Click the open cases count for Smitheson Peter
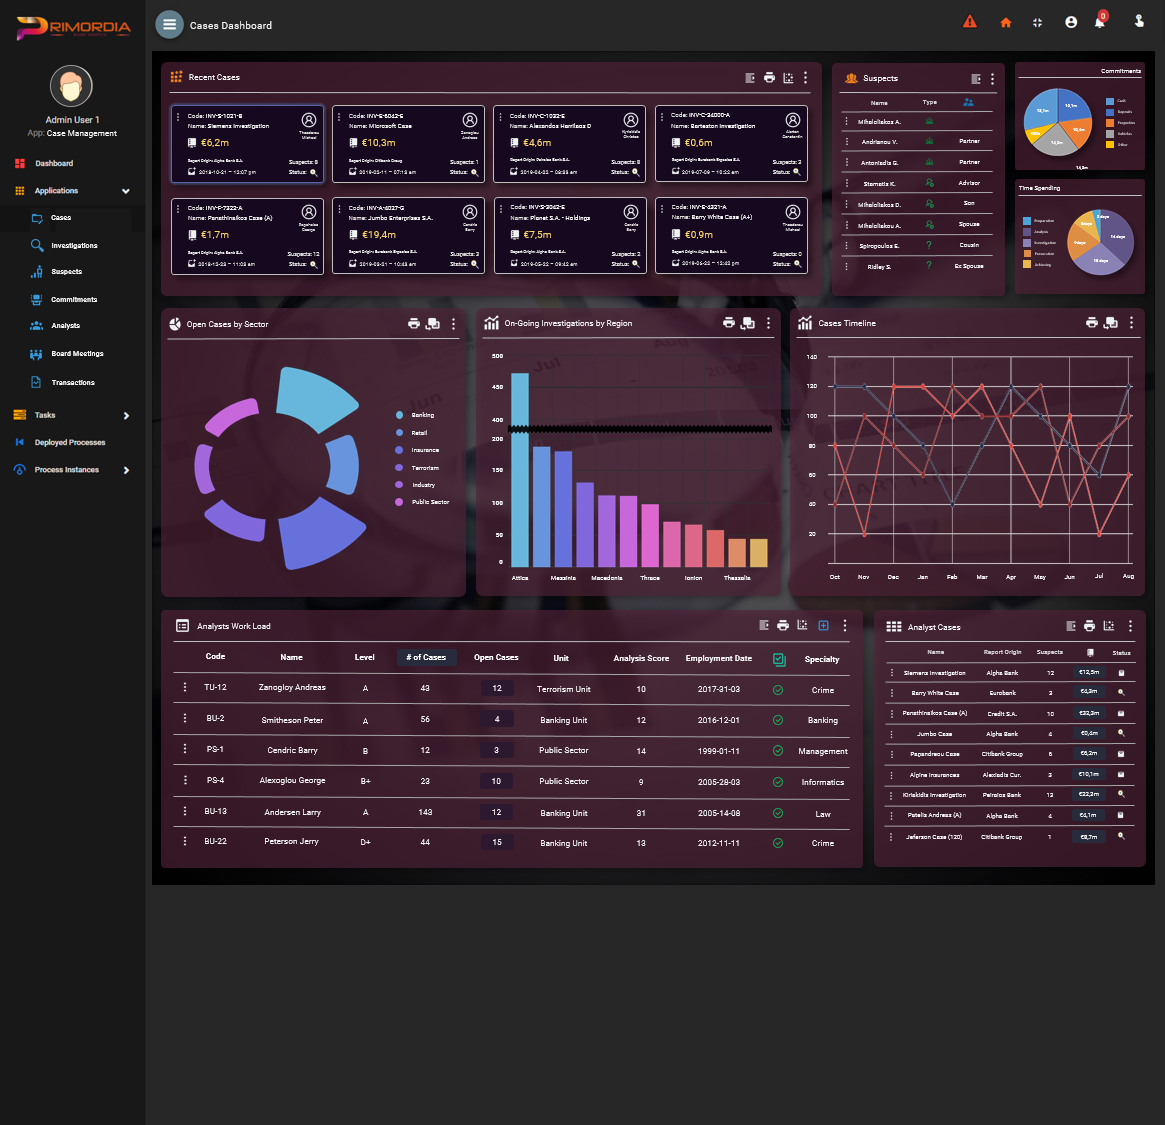The height and width of the screenshot is (1125, 1165). click(x=497, y=720)
